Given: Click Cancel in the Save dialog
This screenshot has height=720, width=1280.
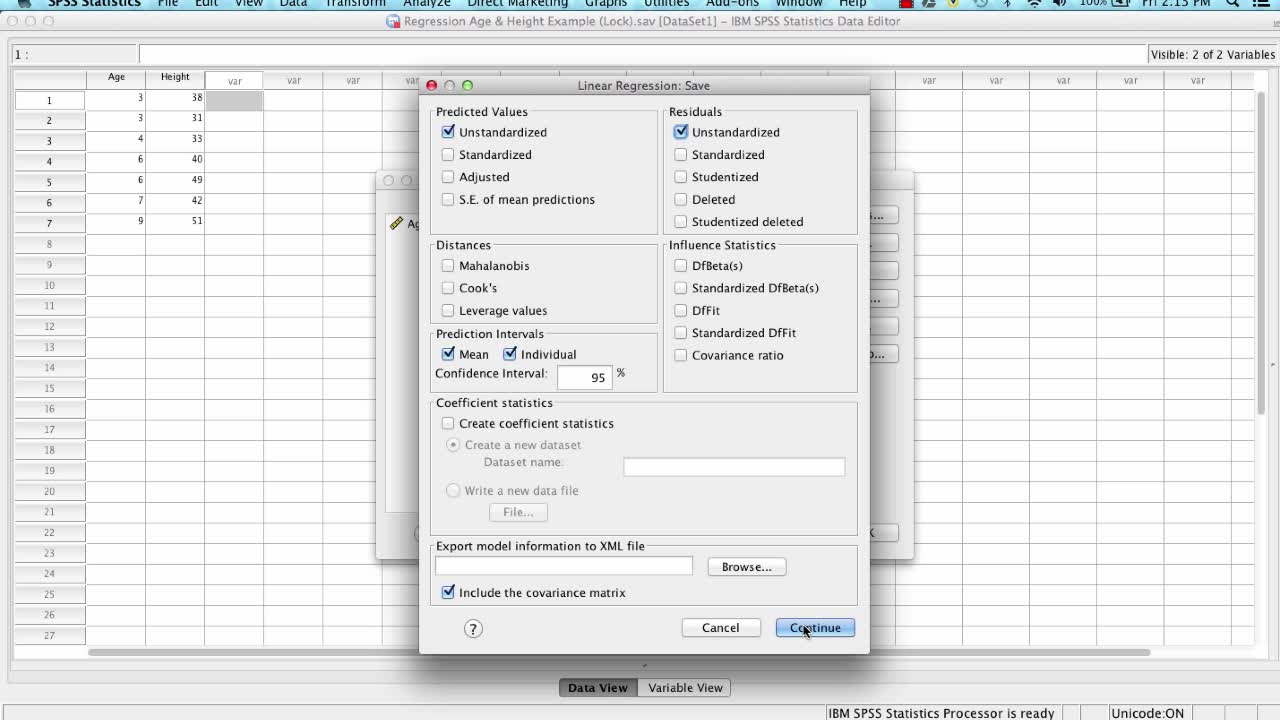Looking at the screenshot, I should [720, 628].
